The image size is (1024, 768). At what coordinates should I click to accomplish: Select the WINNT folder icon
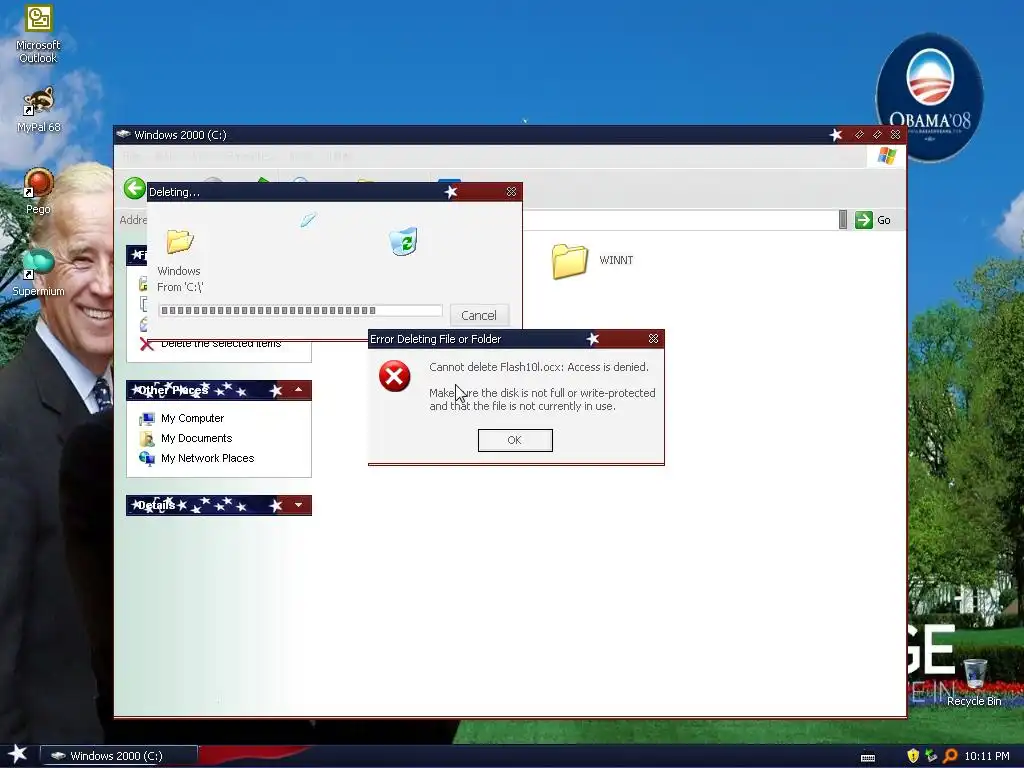coord(569,261)
